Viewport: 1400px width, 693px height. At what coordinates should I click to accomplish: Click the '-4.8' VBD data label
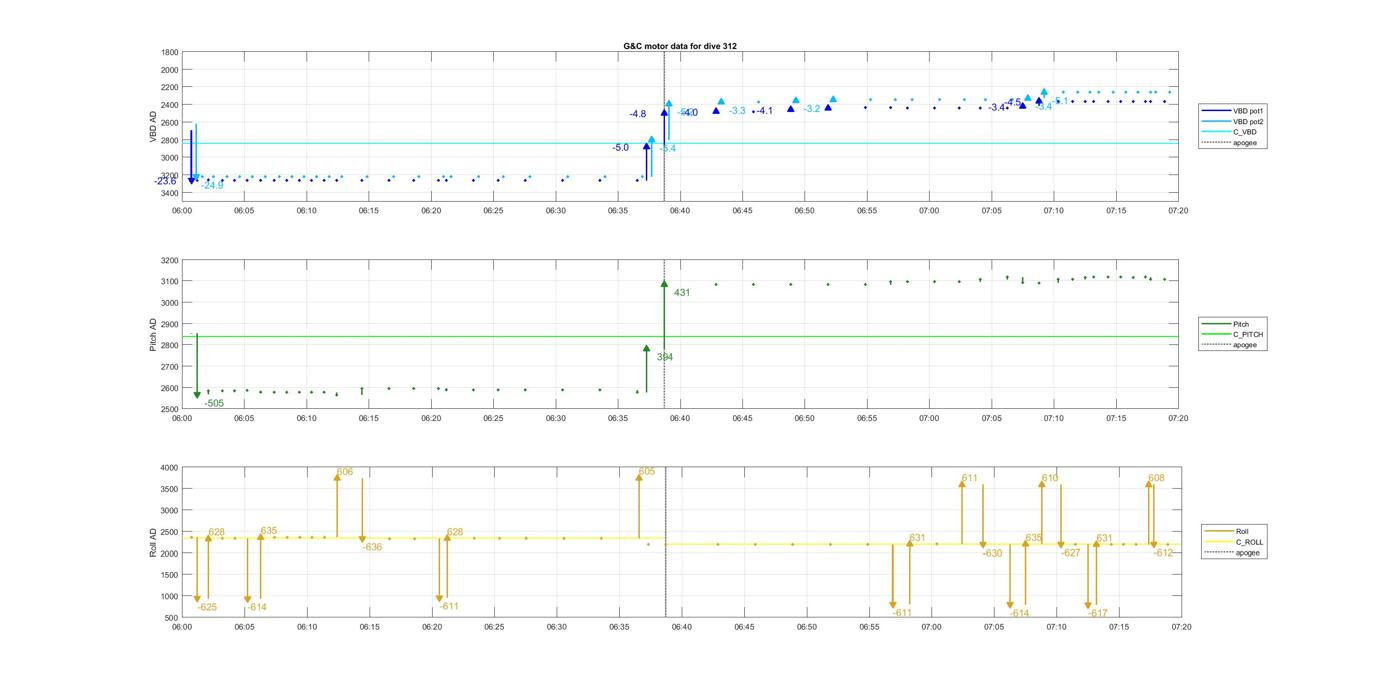638,114
